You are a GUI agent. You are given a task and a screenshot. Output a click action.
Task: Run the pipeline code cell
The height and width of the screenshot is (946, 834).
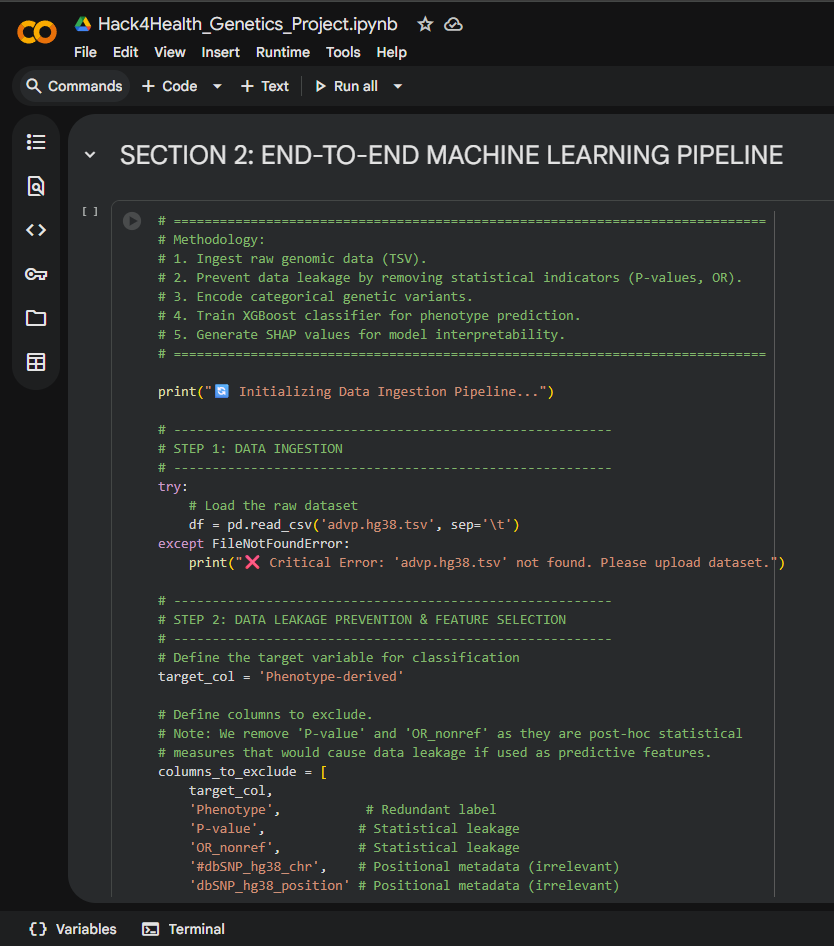(x=132, y=221)
